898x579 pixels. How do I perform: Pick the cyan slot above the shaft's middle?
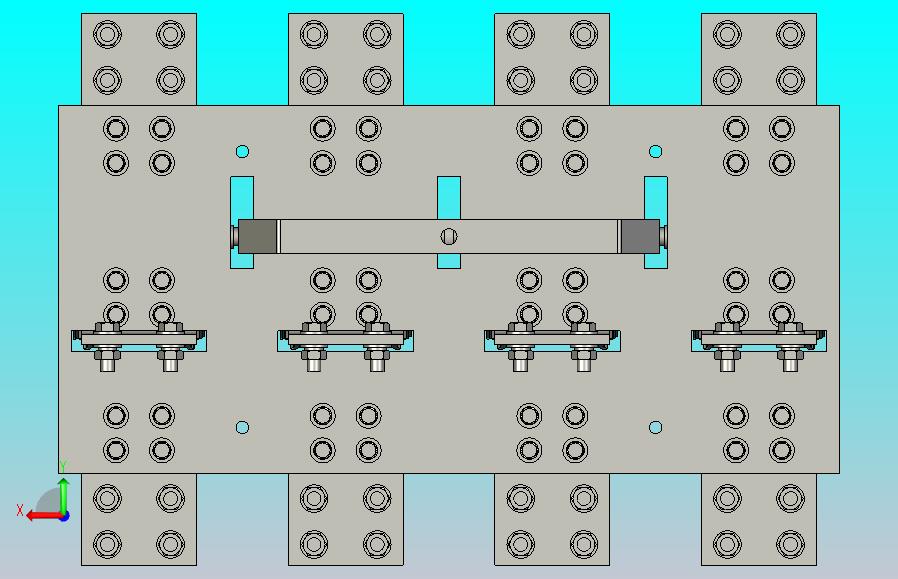point(449,198)
